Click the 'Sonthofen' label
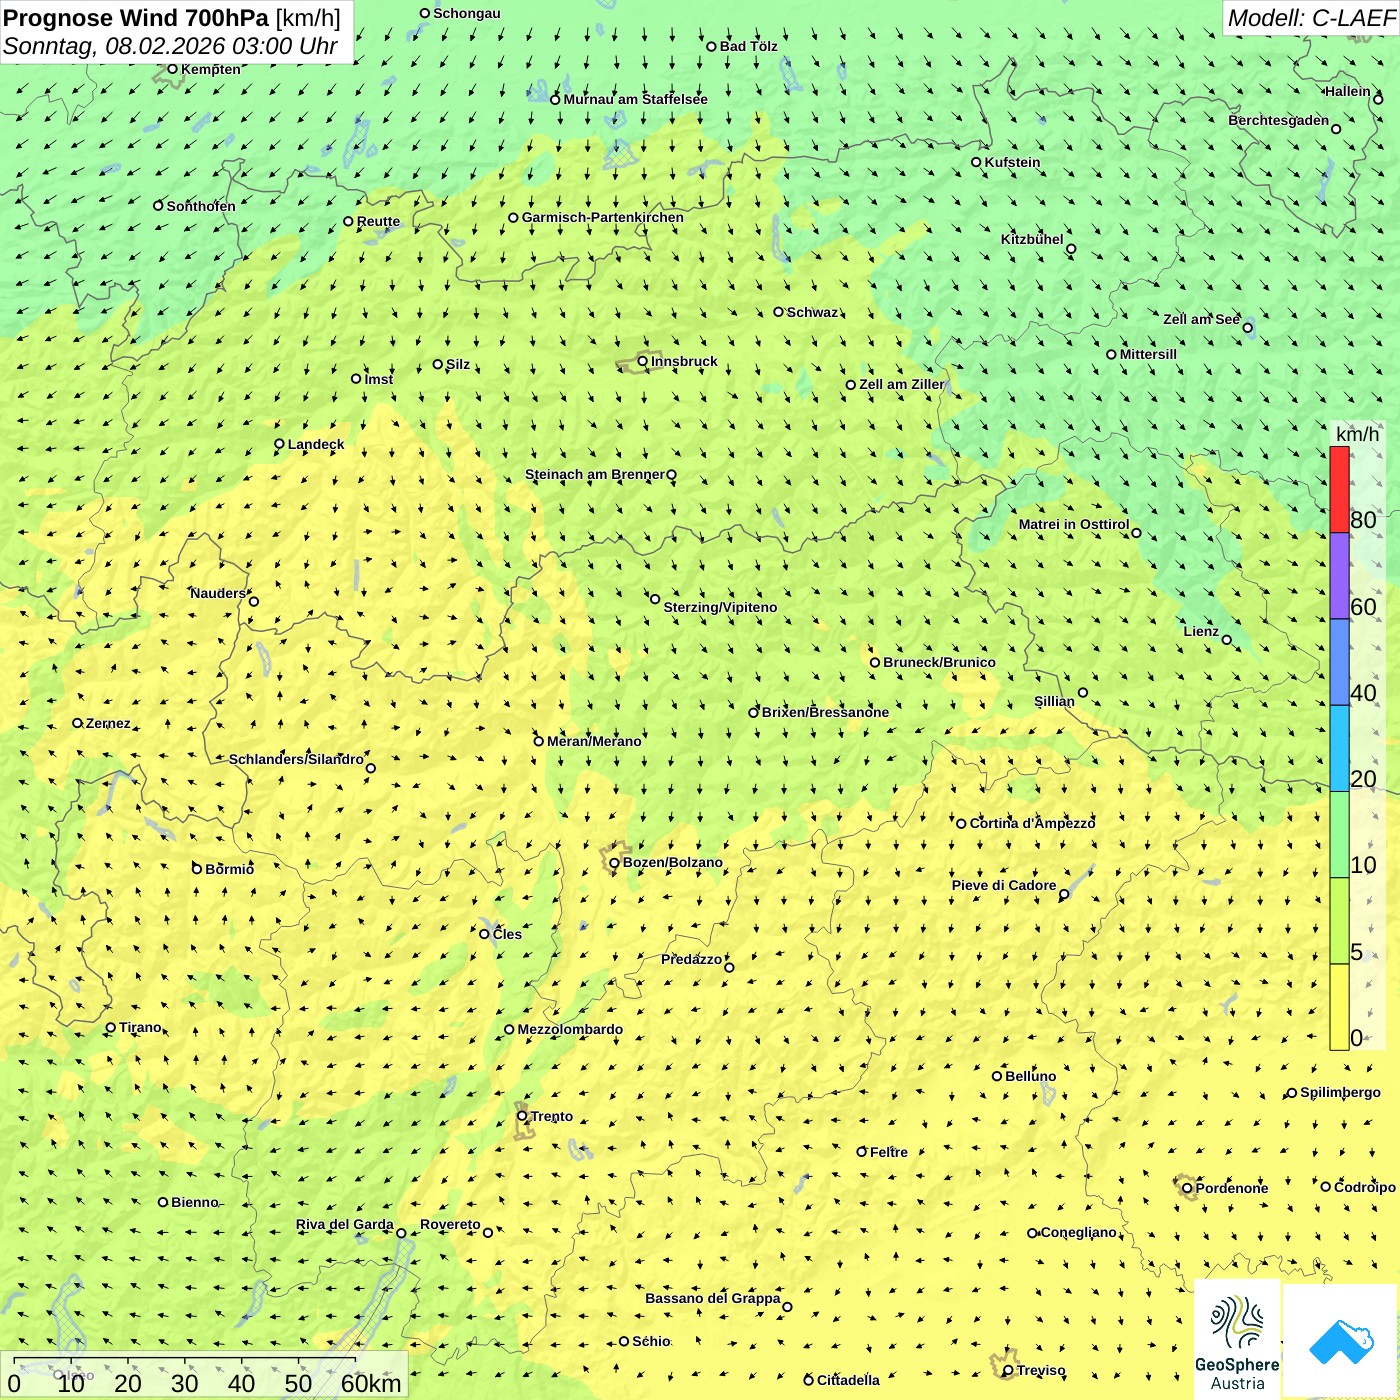The width and height of the screenshot is (1400, 1400). 201,206
